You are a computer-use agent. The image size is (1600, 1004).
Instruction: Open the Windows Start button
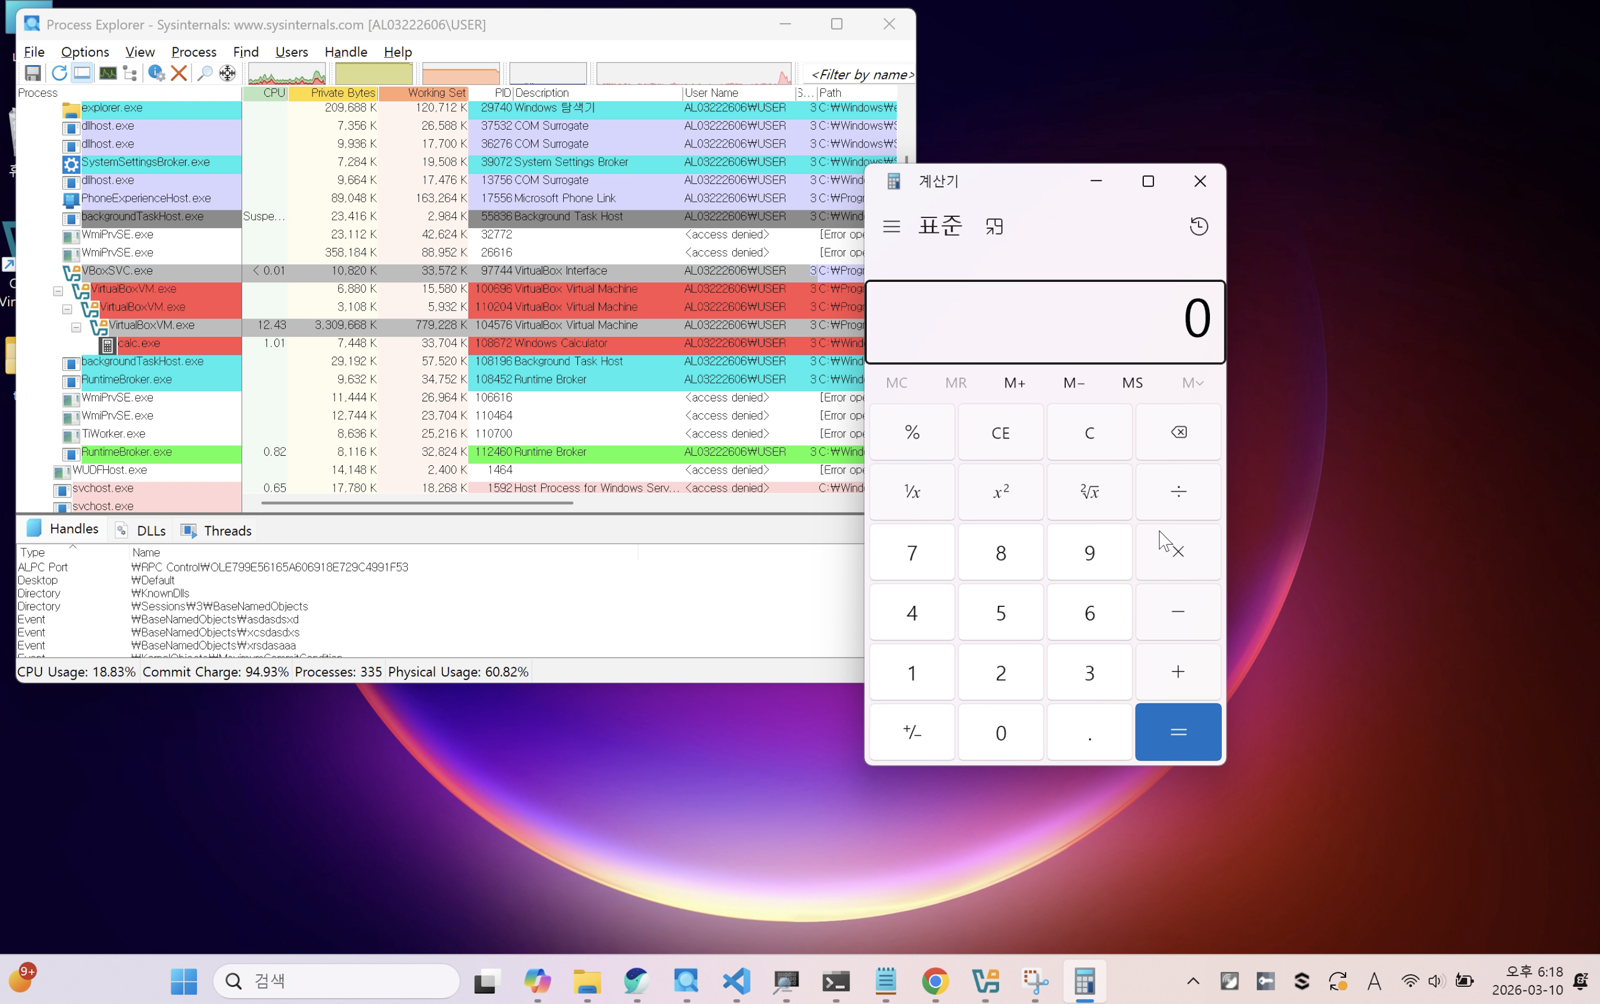point(184,981)
